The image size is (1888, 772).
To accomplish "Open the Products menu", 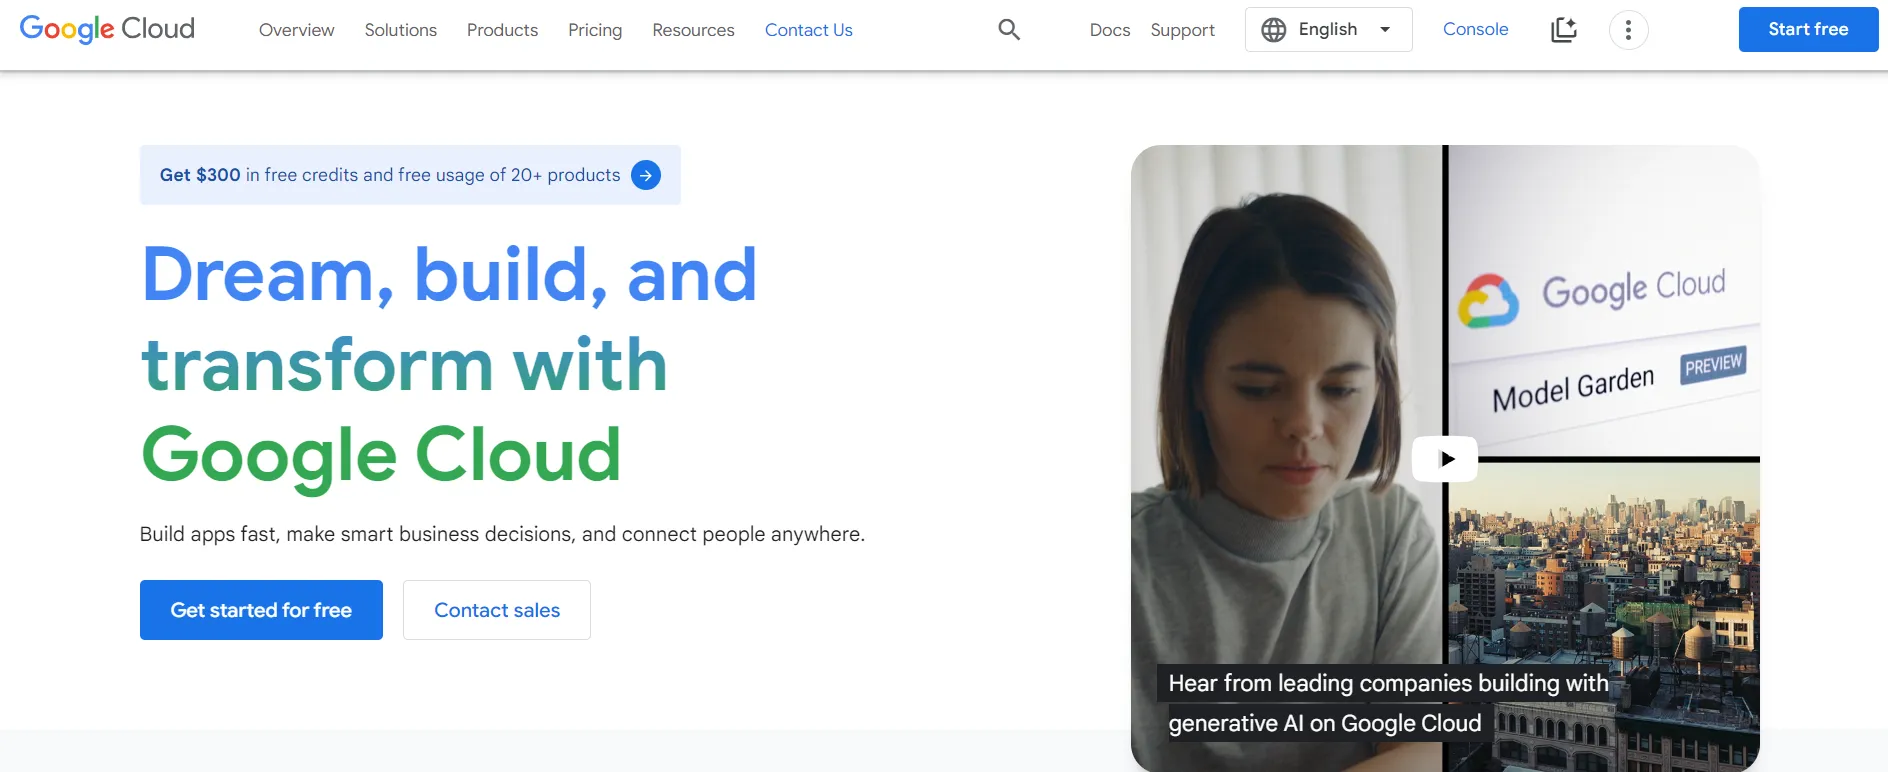I will click(x=502, y=30).
